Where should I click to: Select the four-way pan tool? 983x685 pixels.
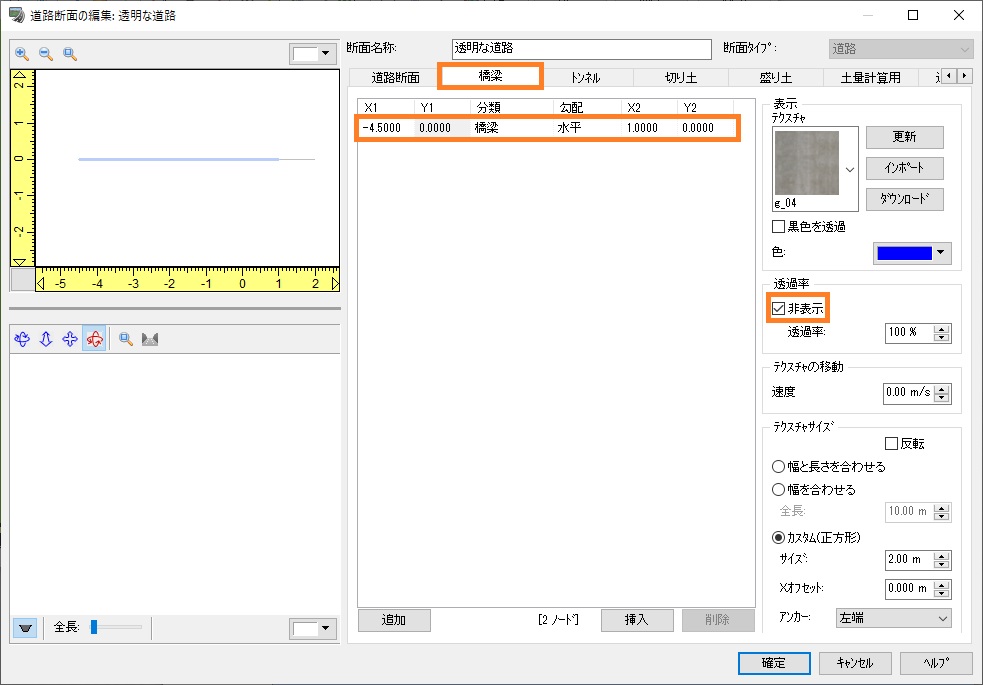point(70,339)
